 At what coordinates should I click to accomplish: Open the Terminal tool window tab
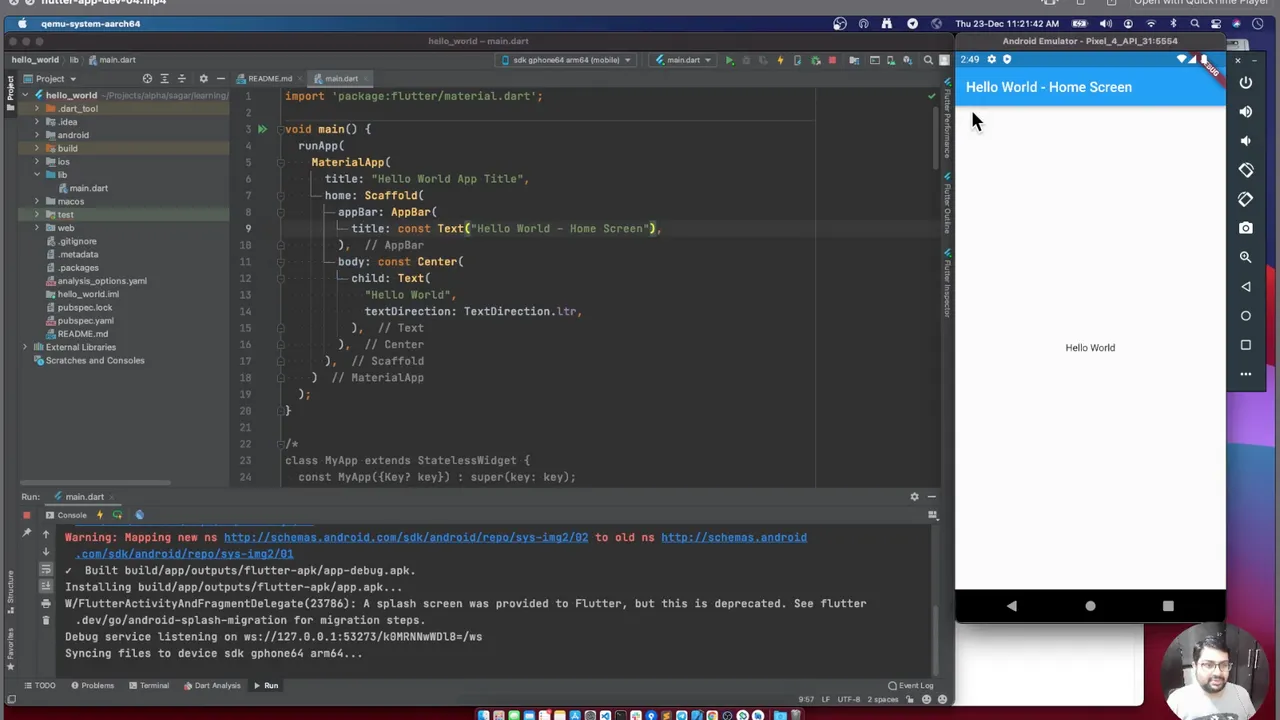tap(148, 686)
